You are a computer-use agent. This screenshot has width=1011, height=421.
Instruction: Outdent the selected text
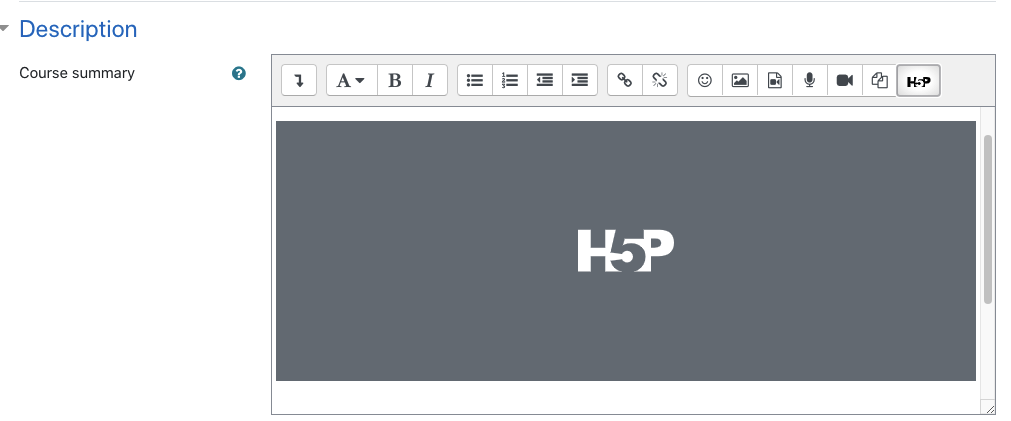coord(545,81)
